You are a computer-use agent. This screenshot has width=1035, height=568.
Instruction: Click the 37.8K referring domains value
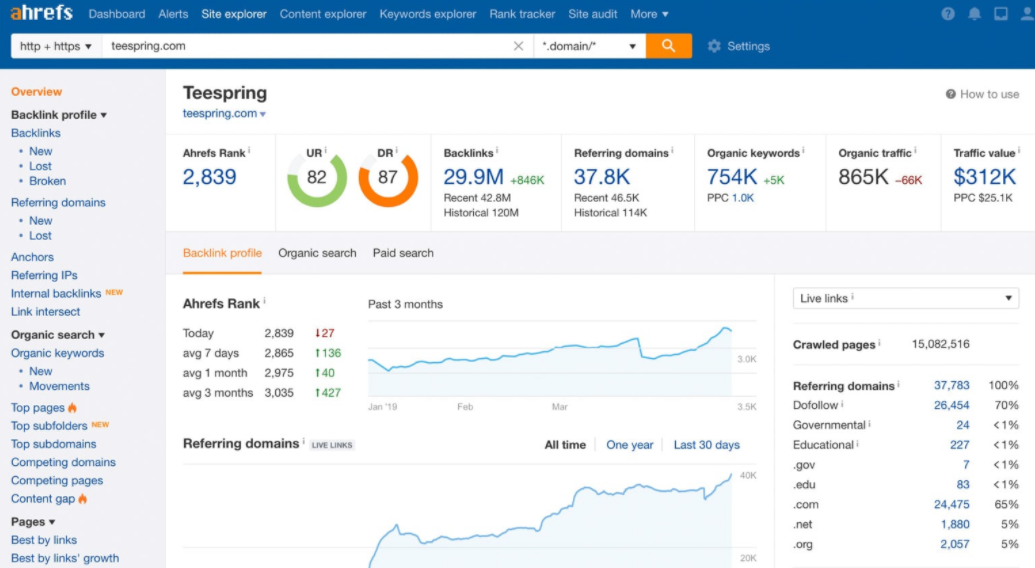point(602,177)
